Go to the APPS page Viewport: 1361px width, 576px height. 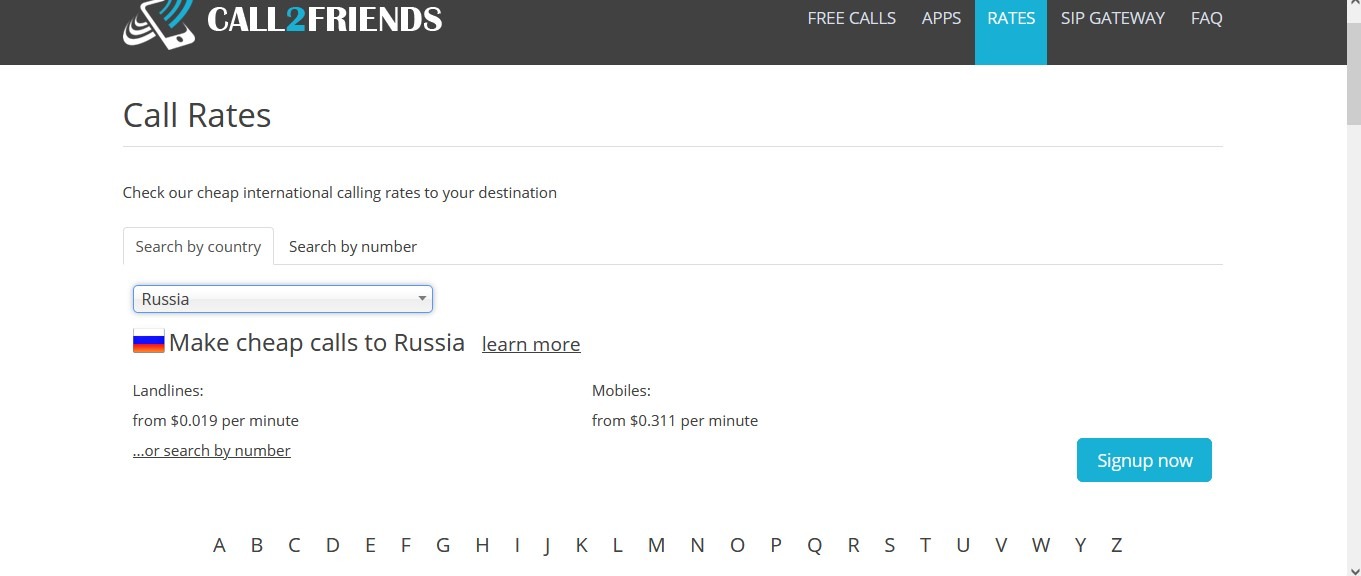tap(941, 18)
